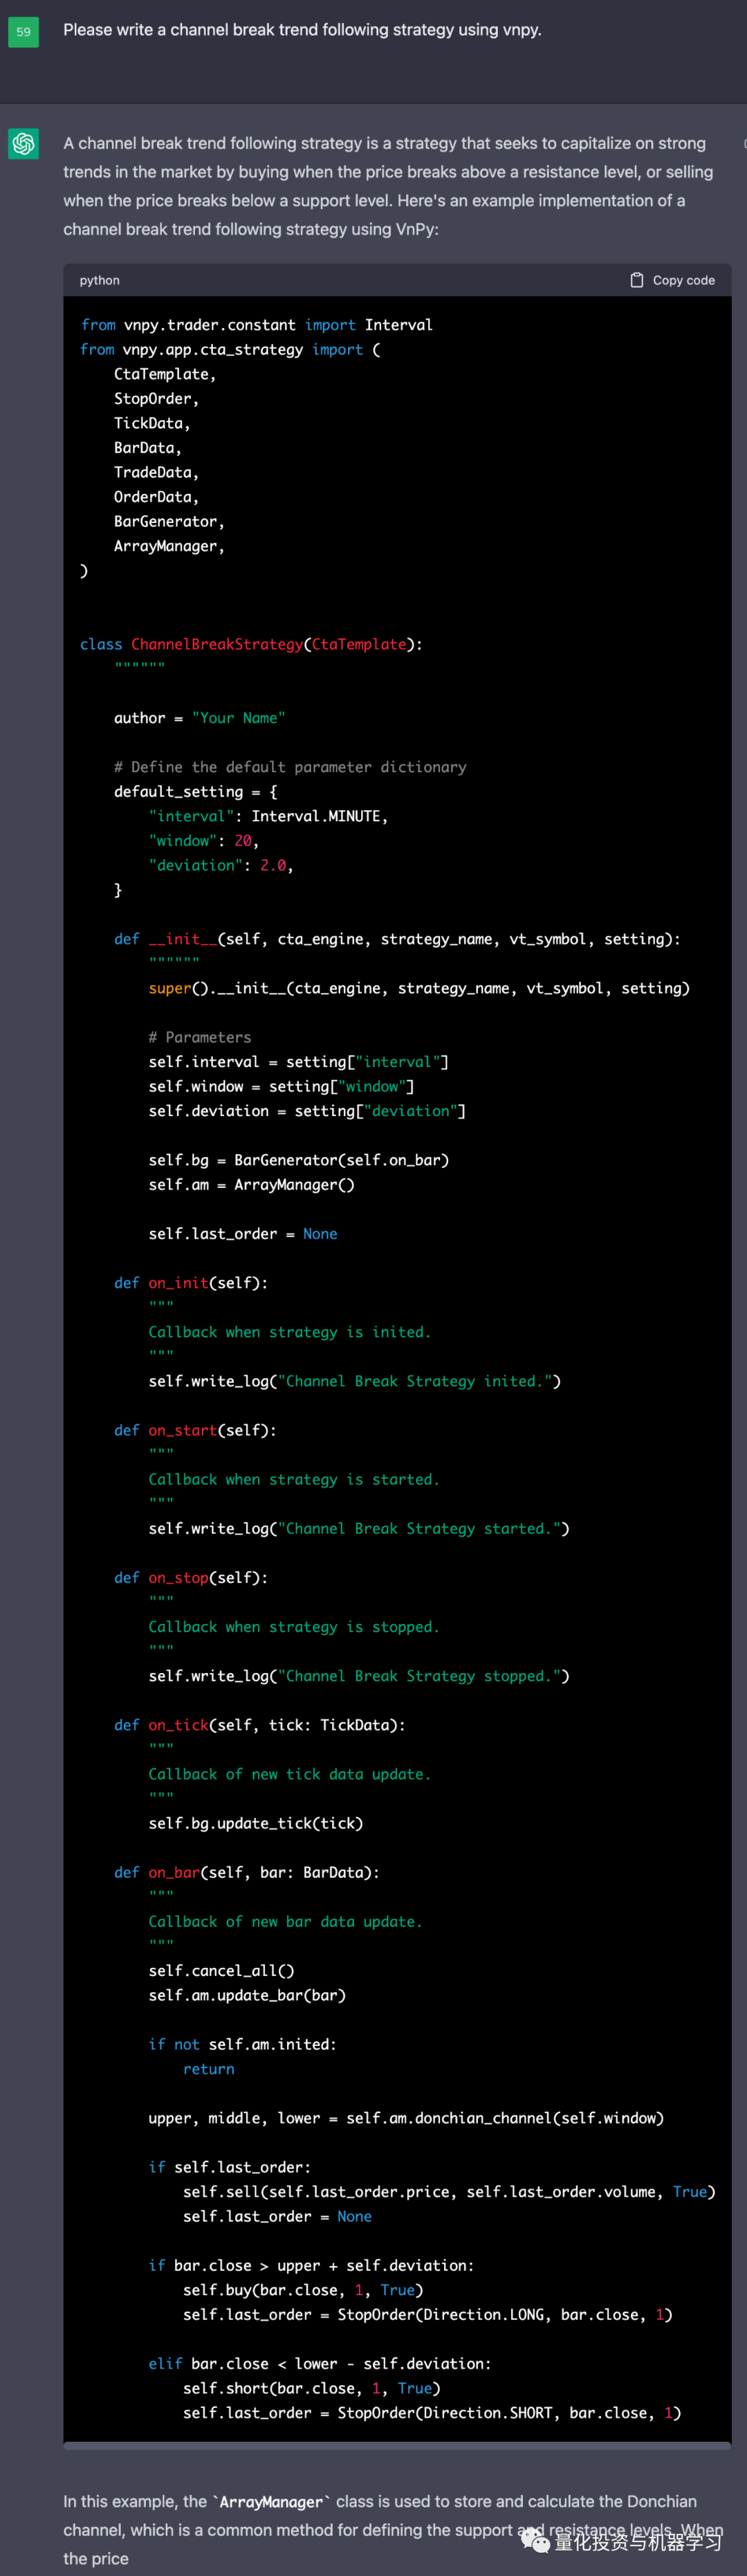Click the self.cancel_all() line
Image resolution: width=747 pixels, height=2576 pixels.
click(x=221, y=1970)
